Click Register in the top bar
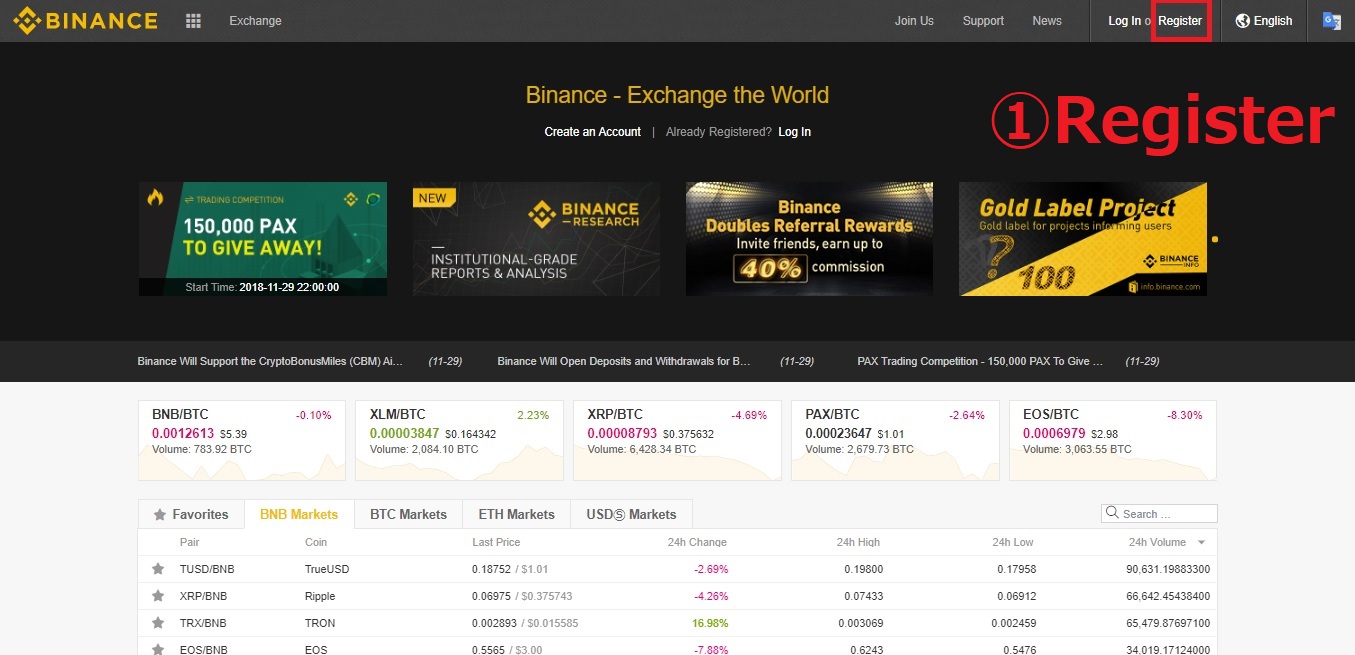The width and height of the screenshot is (1355, 655). click(x=1180, y=21)
